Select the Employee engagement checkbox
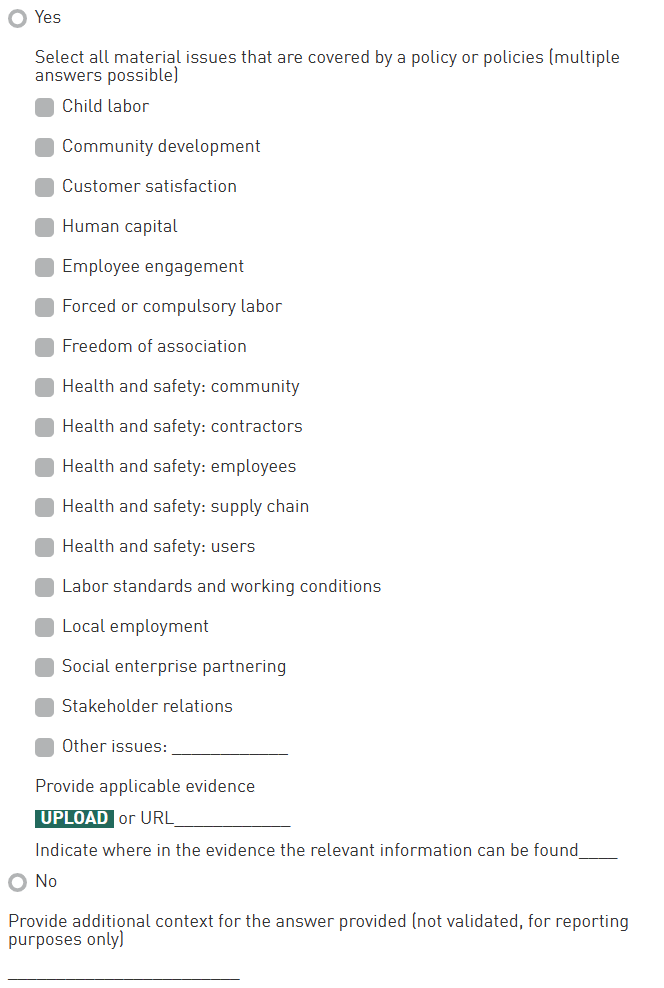The height and width of the screenshot is (988, 664). (44, 267)
